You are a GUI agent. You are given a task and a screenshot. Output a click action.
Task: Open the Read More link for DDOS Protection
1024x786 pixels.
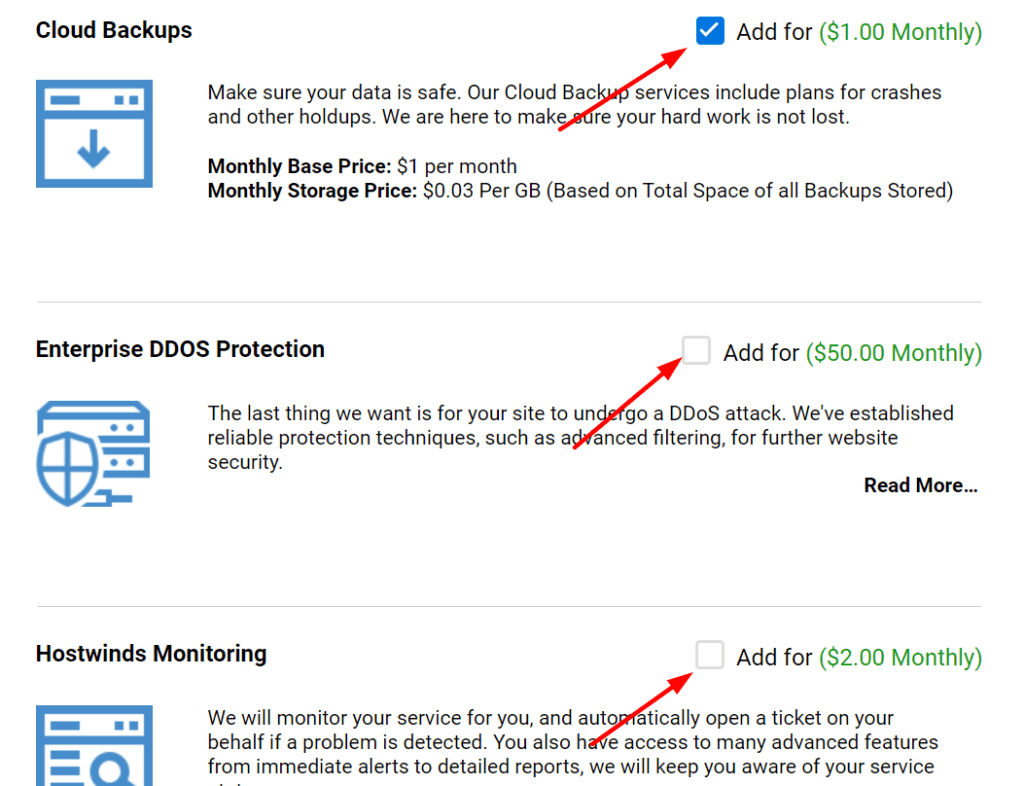(920, 485)
